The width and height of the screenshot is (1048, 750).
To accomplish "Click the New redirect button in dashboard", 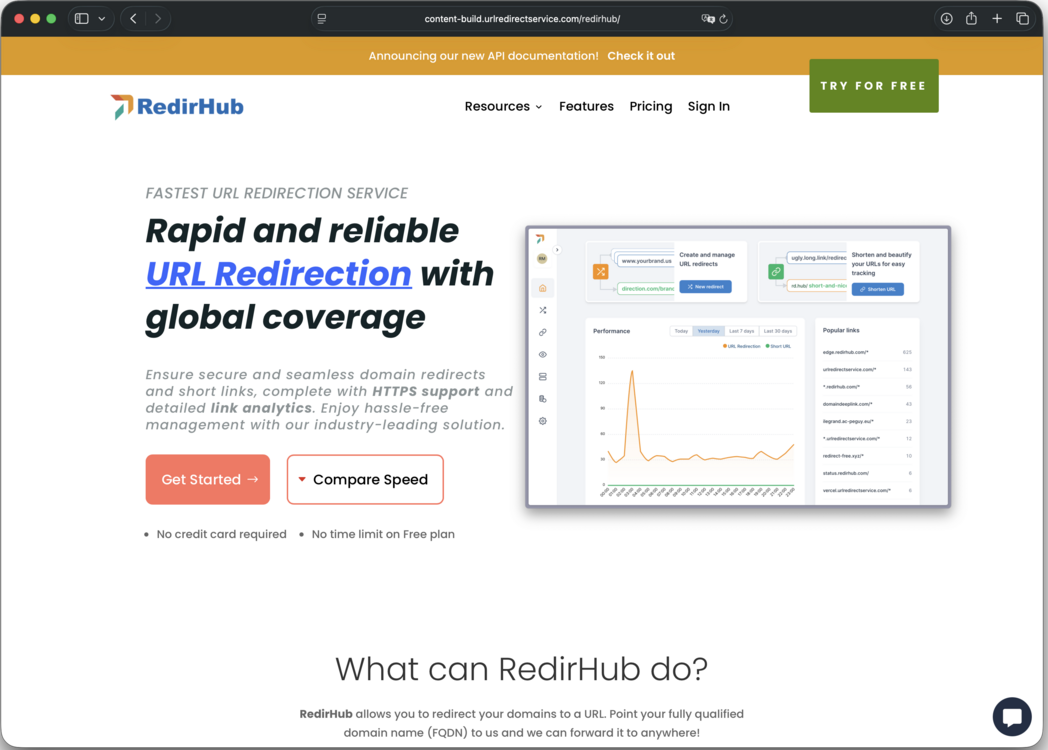I will point(705,287).
